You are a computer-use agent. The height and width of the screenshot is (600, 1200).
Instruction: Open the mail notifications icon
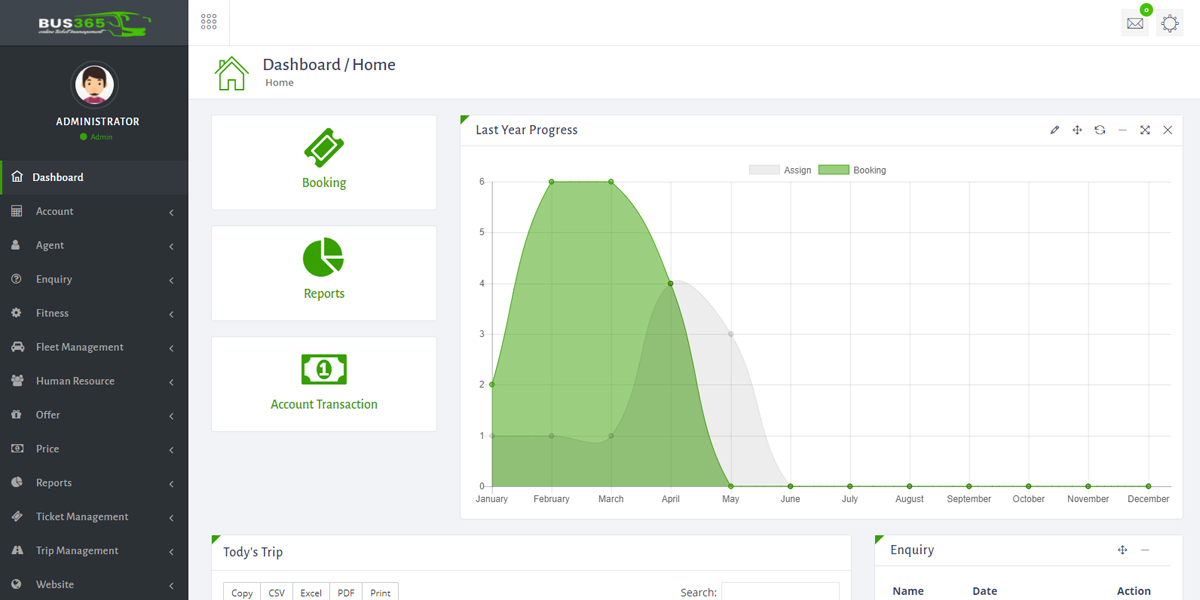tap(1135, 23)
